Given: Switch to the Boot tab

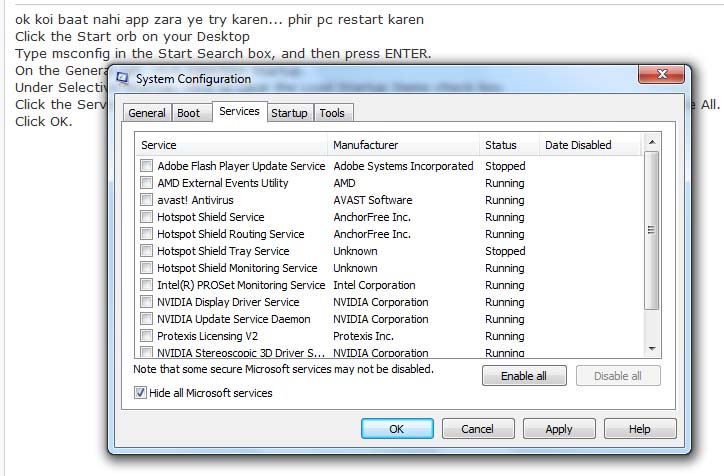Looking at the screenshot, I should click(x=188, y=113).
